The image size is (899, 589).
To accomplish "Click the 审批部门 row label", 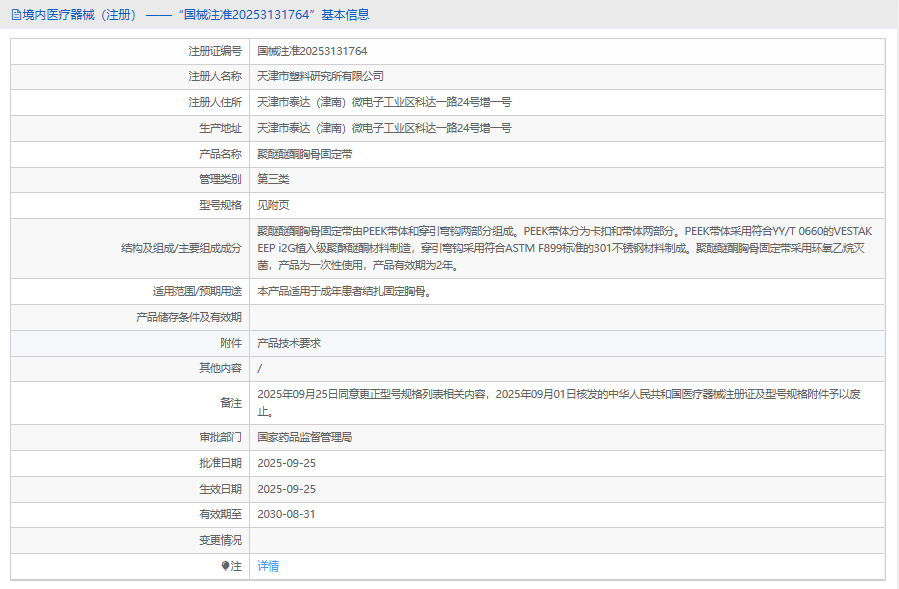I will click(x=220, y=437).
